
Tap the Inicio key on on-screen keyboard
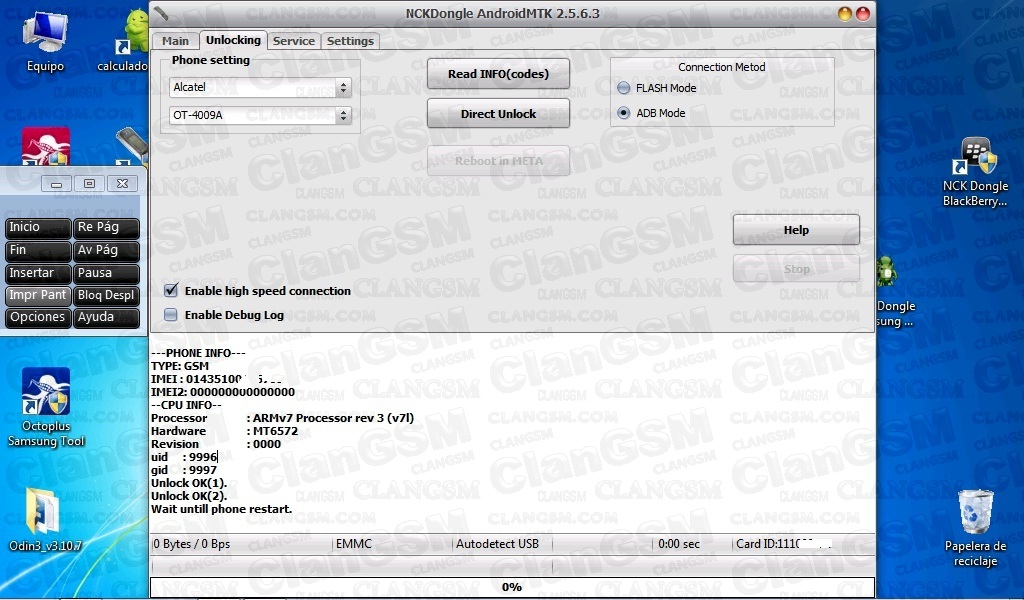38,227
